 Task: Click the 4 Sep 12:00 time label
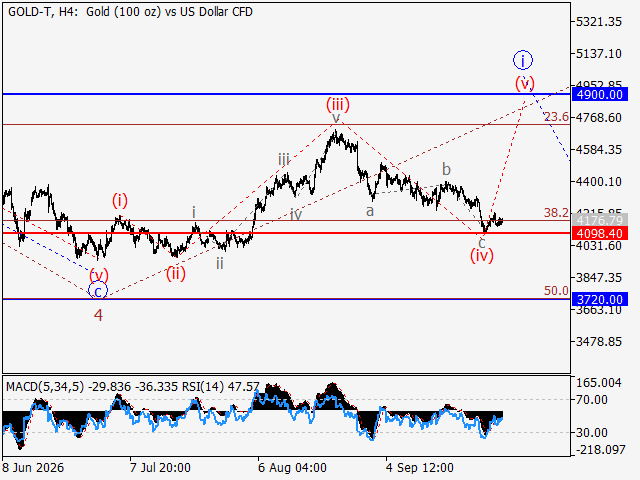point(420,468)
